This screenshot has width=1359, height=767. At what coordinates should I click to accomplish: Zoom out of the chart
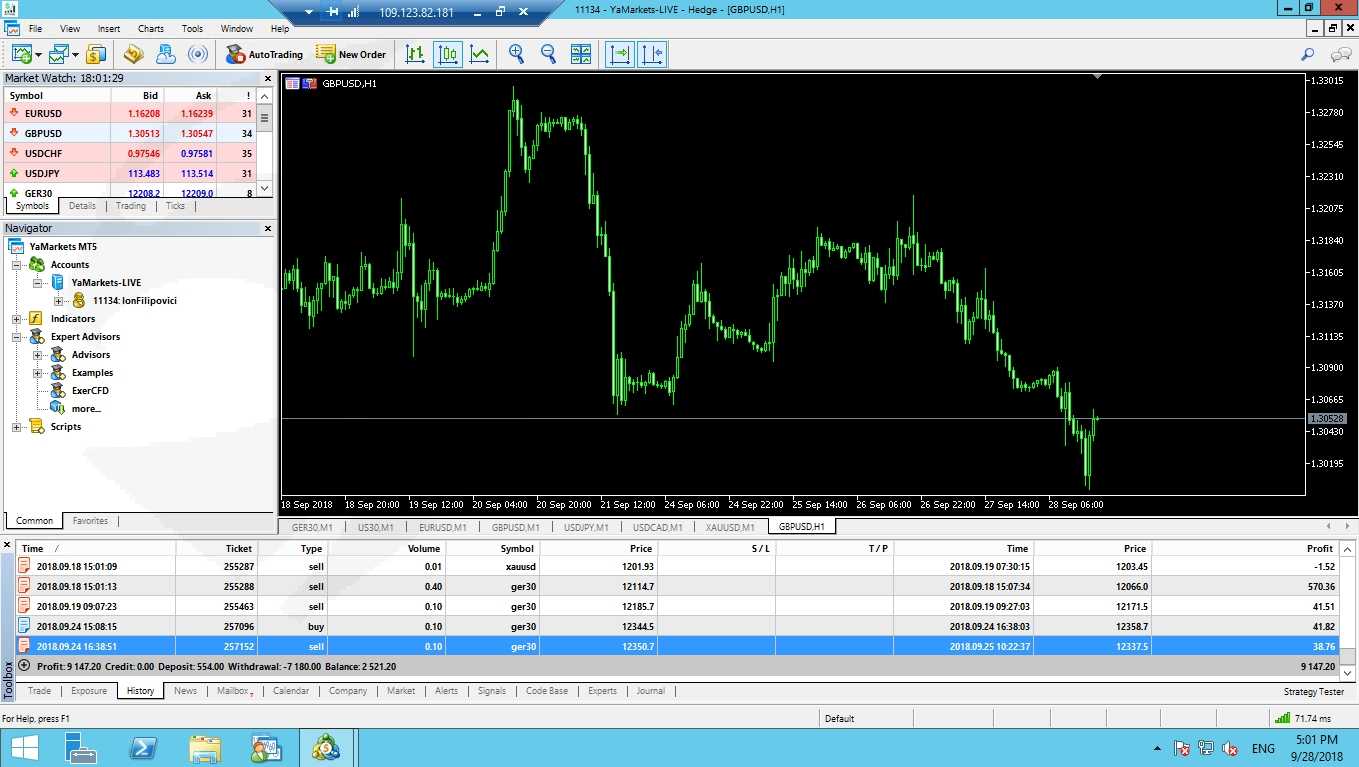click(x=548, y=54)
